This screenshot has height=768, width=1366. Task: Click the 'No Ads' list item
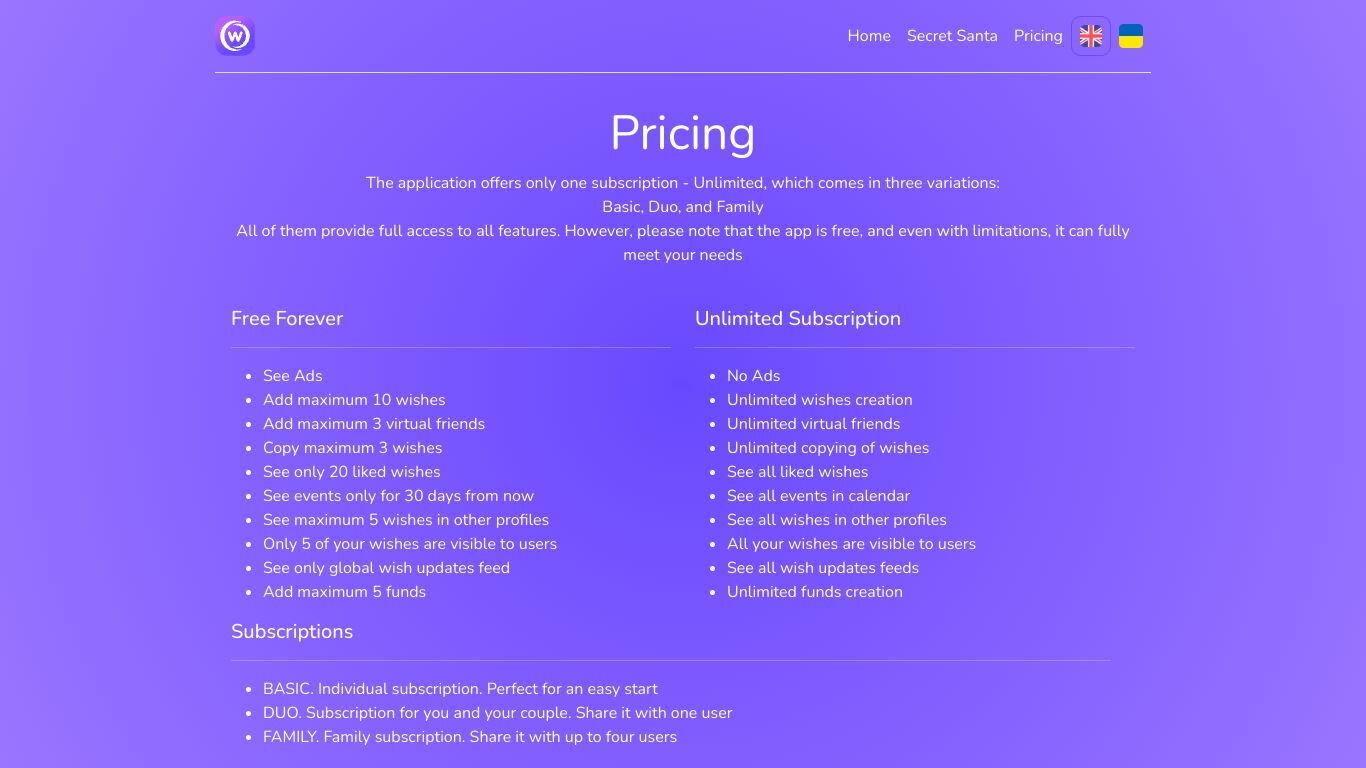tap(754, 376)
